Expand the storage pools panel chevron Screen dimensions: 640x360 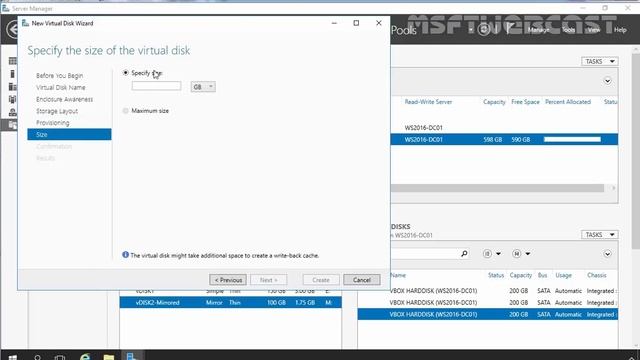click(x=607, y=81)
